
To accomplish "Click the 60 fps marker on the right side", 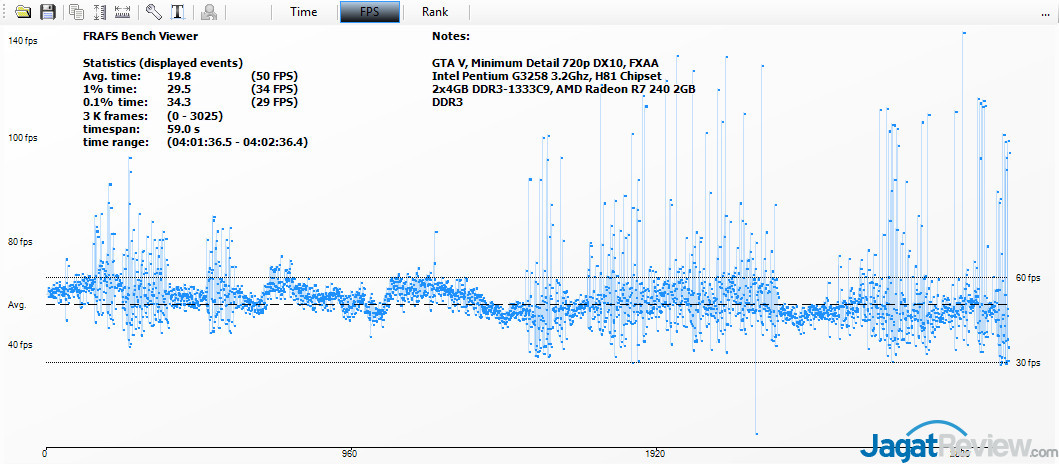I will point(1029,278).
